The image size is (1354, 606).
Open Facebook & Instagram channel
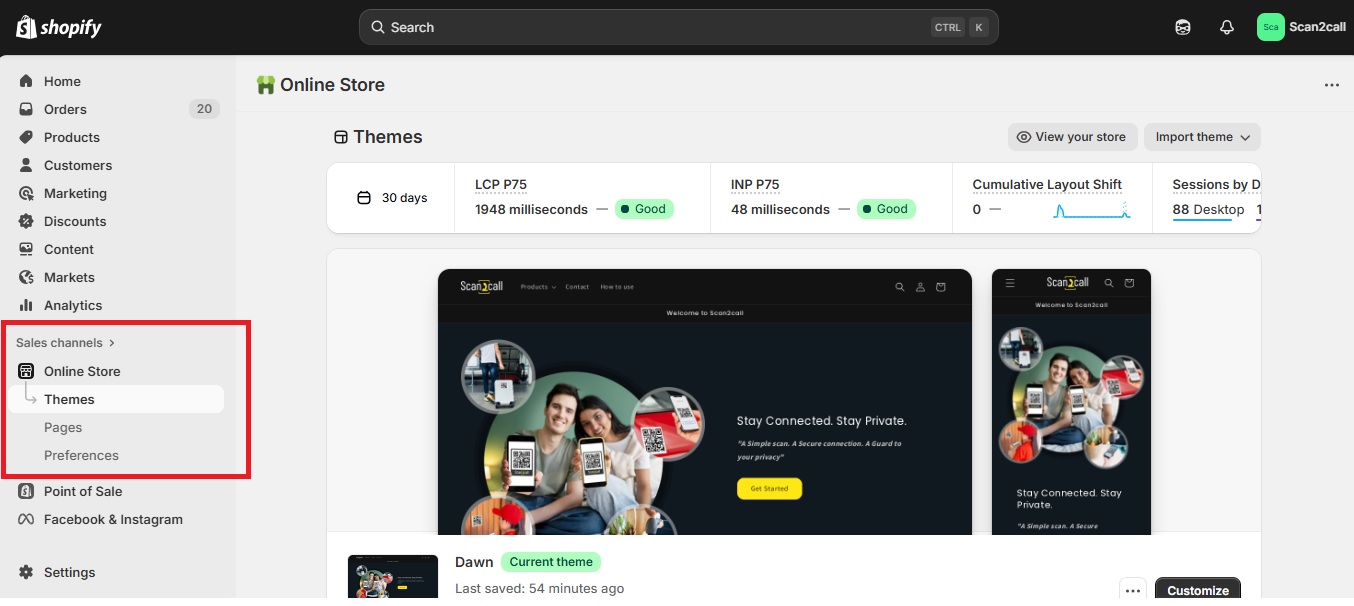click(x=113, y=519)
